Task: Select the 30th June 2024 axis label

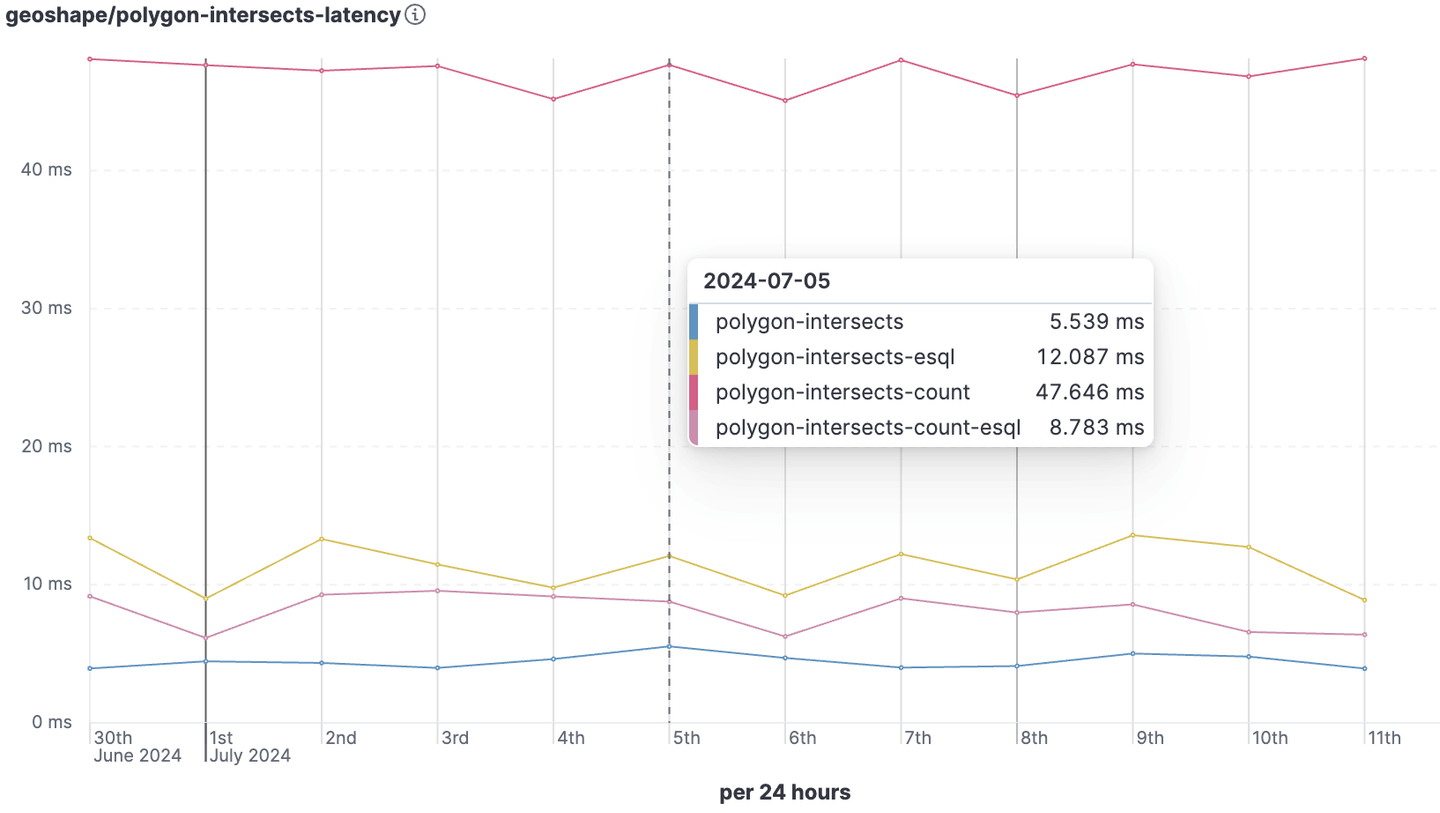Action: pos(136,746)
